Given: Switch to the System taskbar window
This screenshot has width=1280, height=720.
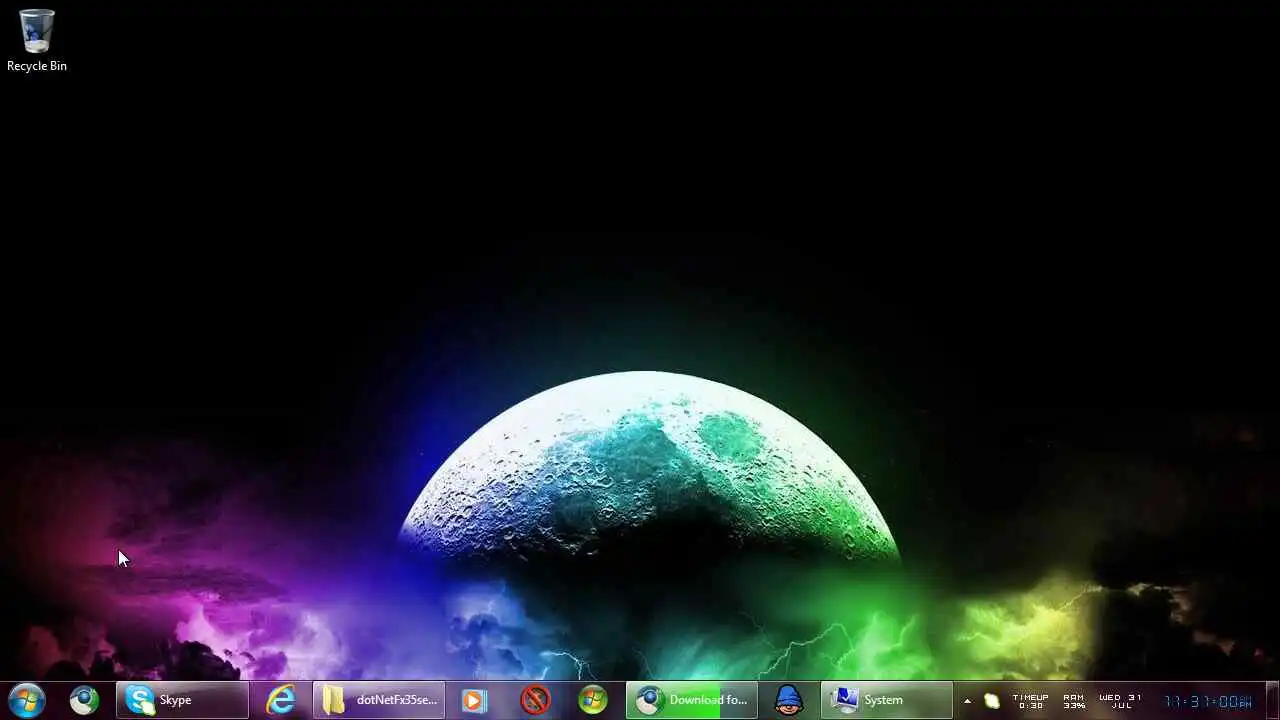Looking at the screenshot, I should click(886, 700).
